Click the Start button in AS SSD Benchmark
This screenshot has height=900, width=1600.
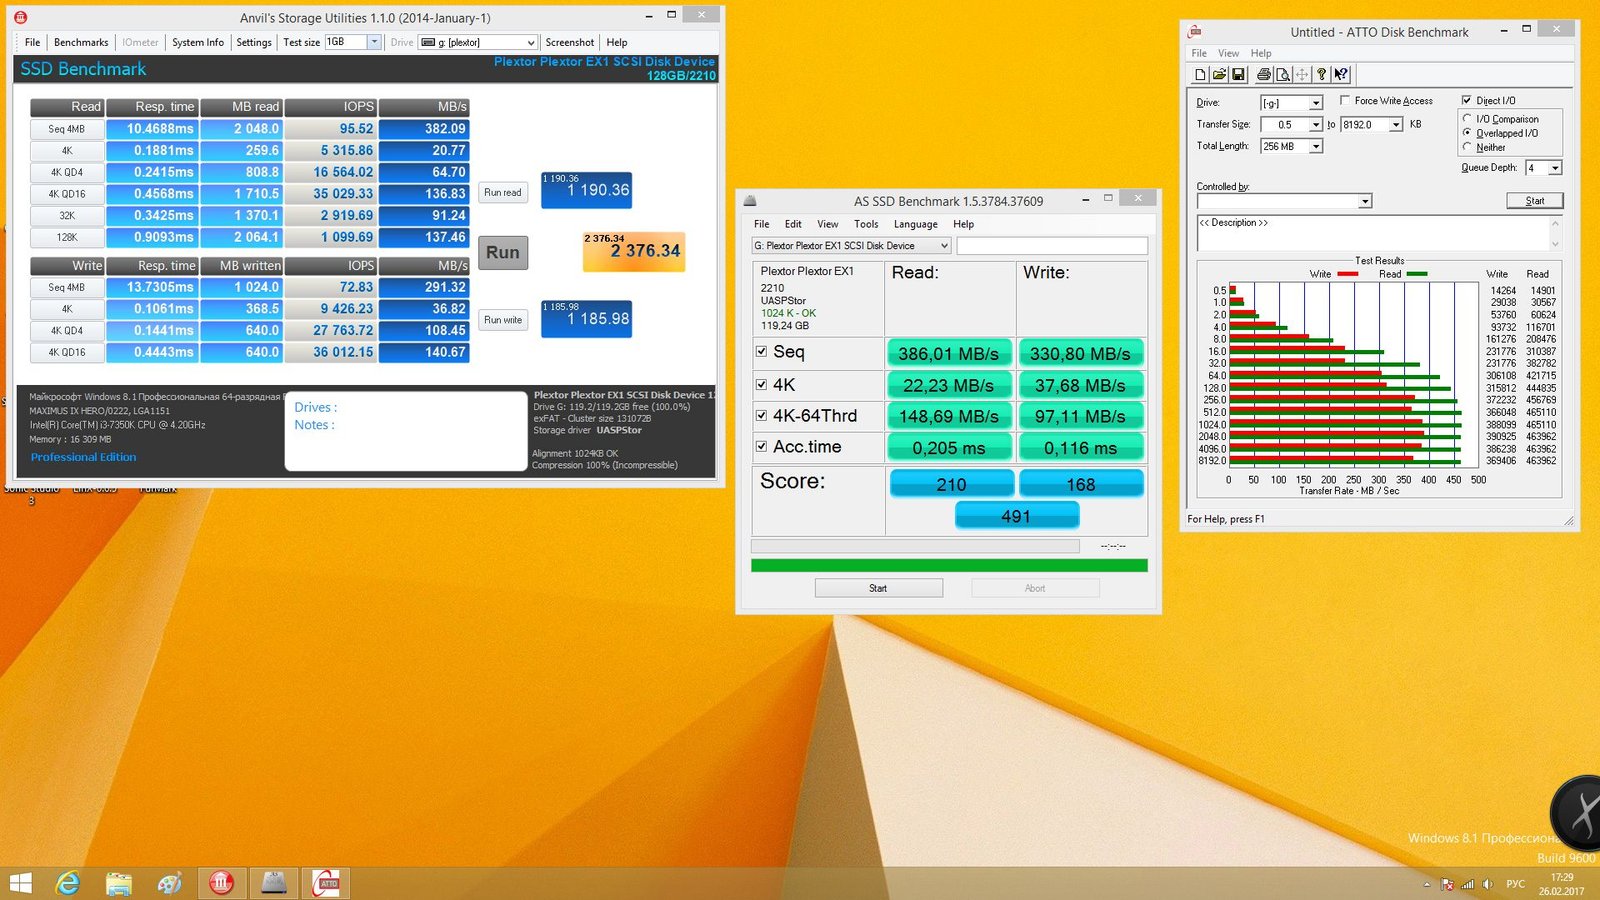[x=878, y=588]
